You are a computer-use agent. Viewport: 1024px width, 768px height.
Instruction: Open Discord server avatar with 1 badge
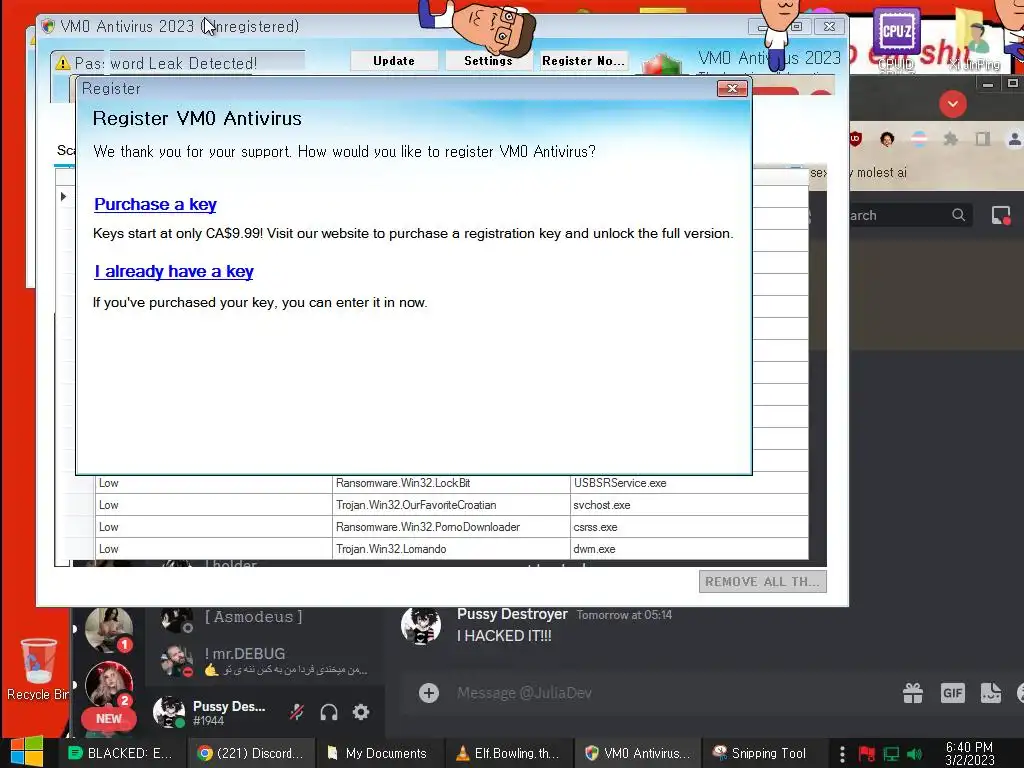[x=109, y=630]
